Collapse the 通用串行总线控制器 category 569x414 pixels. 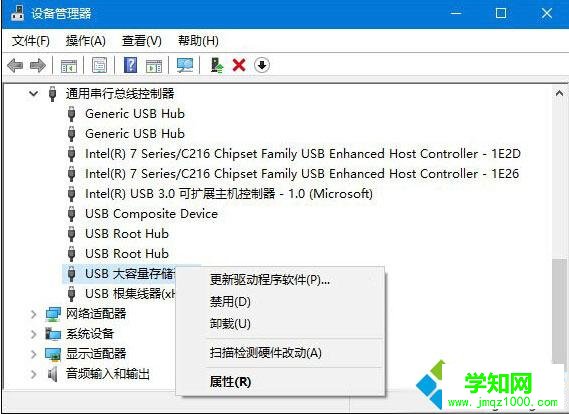tap(33, 94)
